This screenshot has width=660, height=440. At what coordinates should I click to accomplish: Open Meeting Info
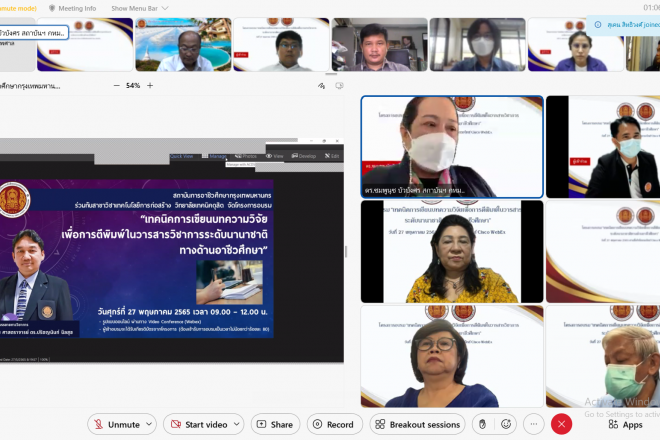[72, 8]
